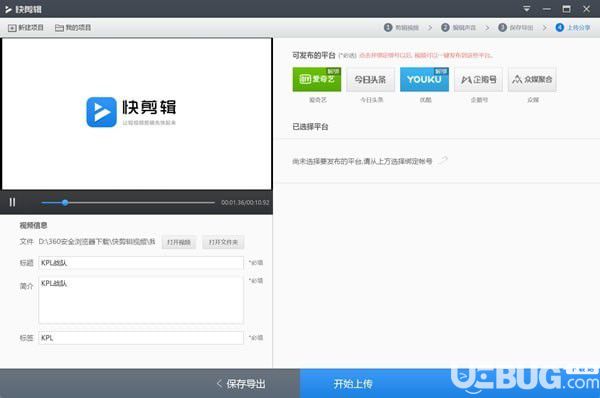
Task: Minimize the 快剪辑 window
Action: pos(546,9)
